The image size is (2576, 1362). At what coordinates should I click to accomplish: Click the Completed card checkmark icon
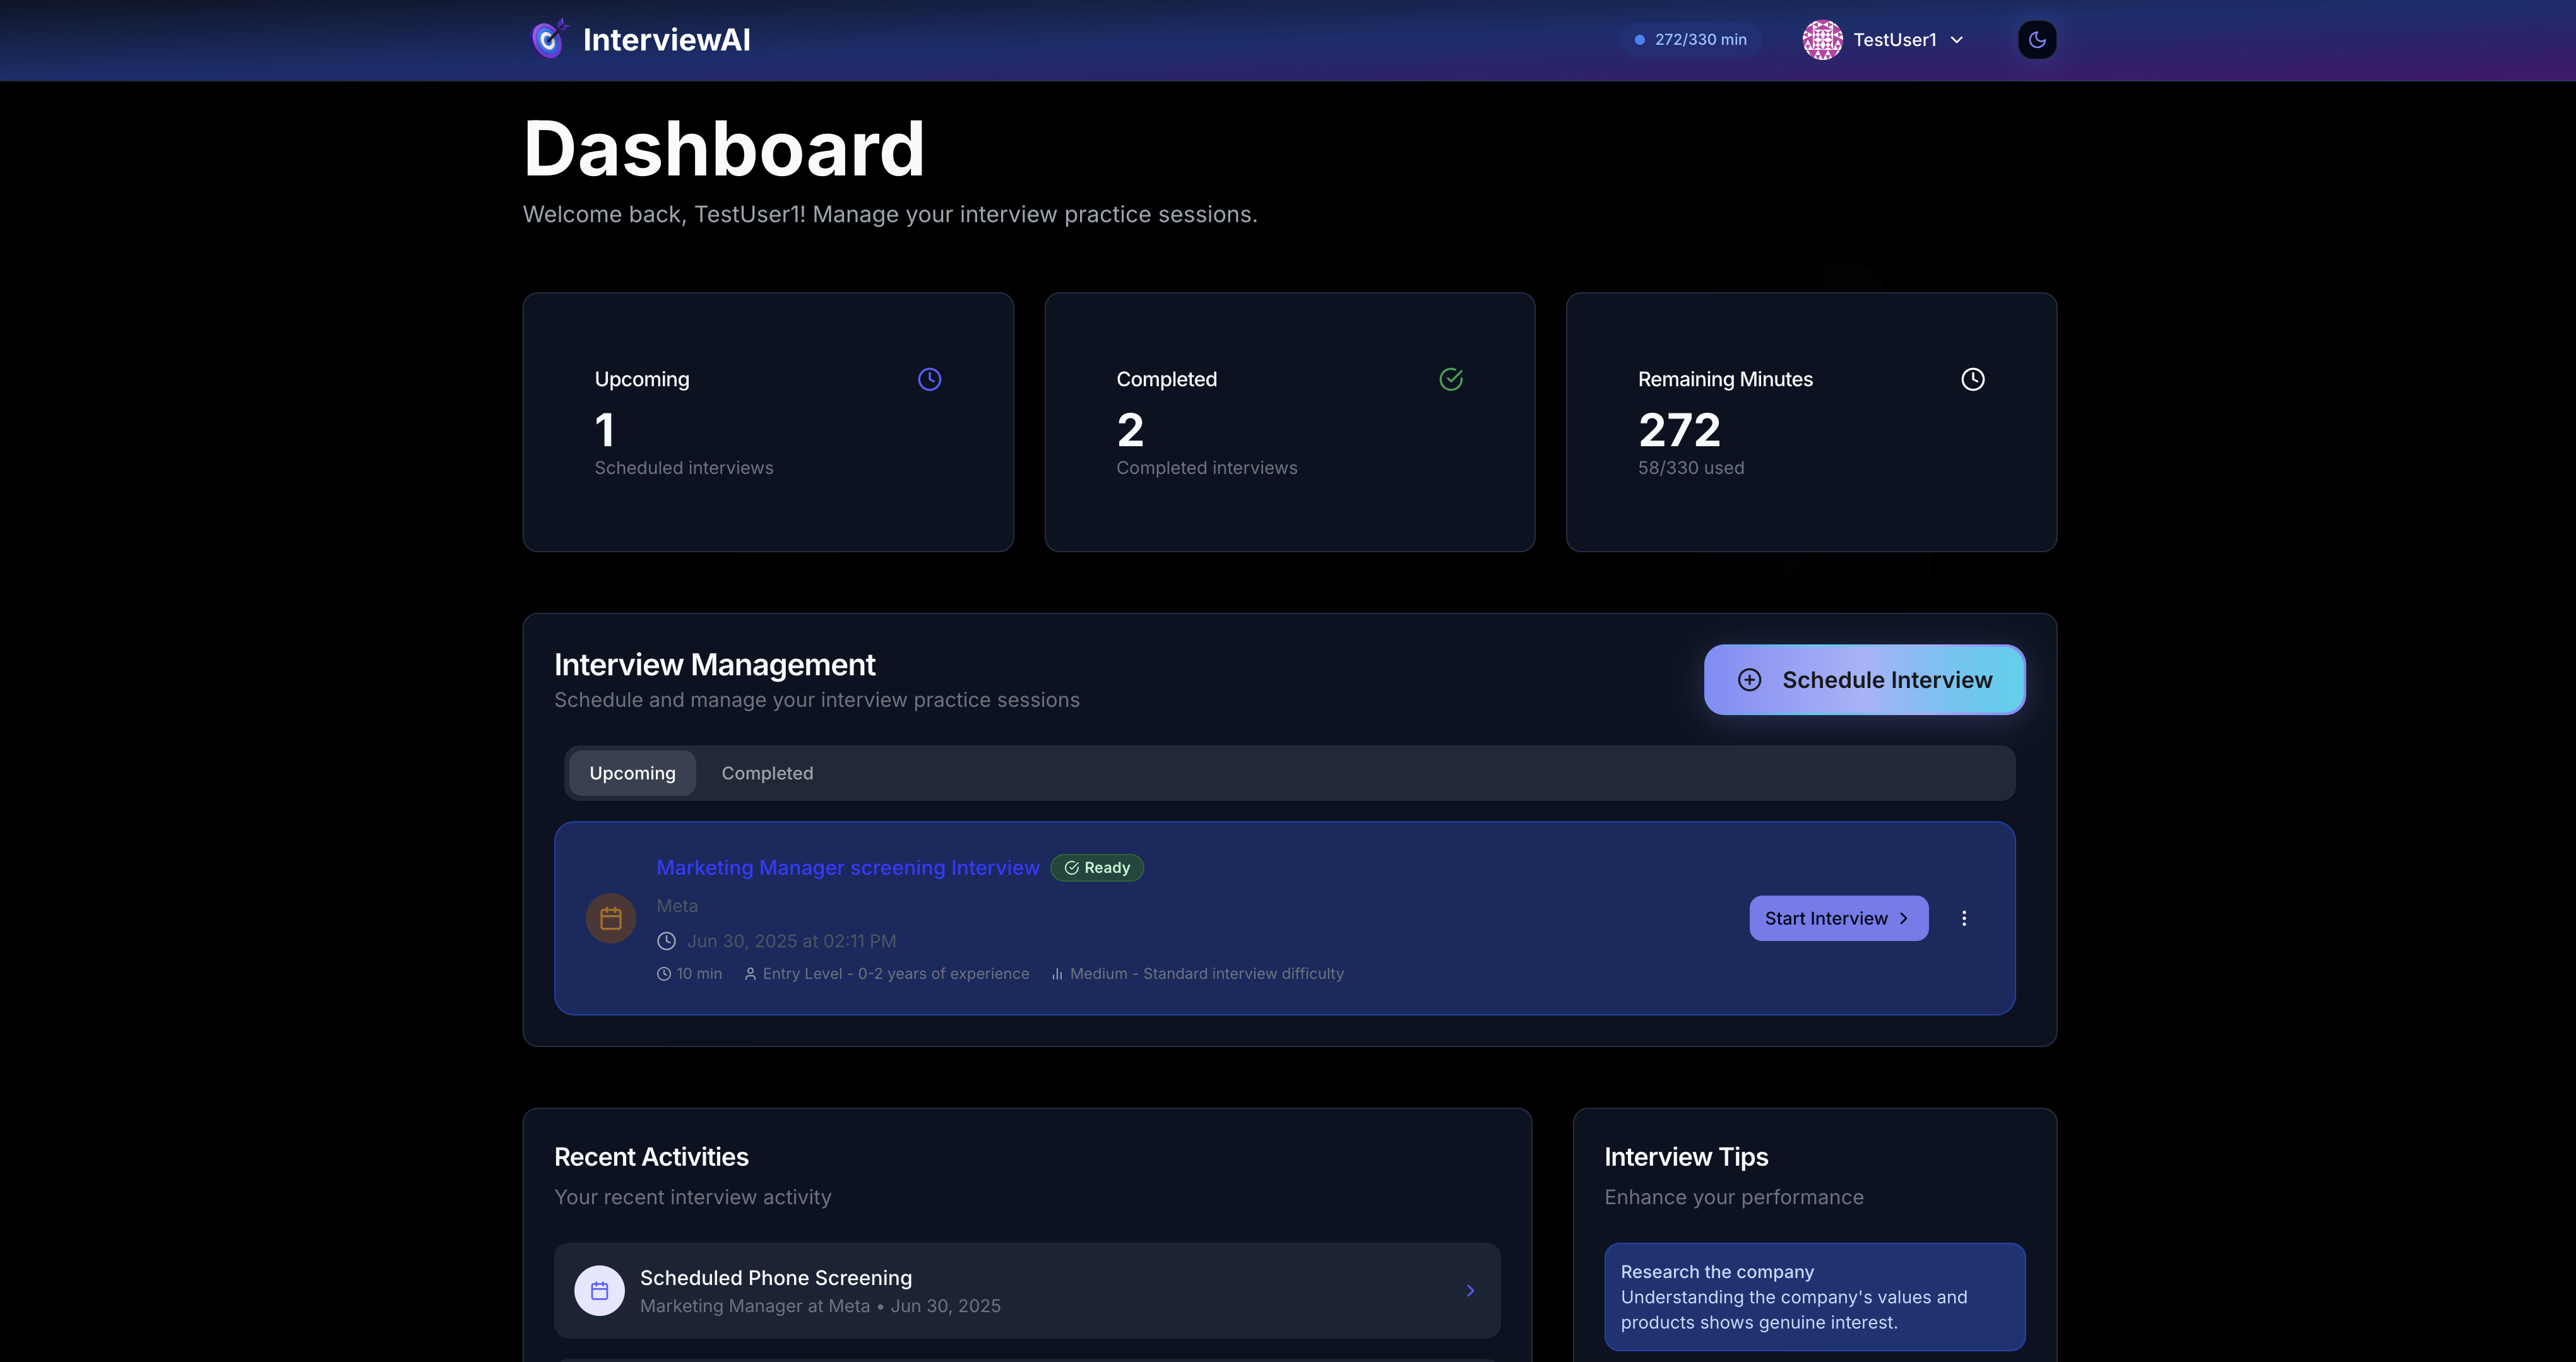pos(1450,379)
